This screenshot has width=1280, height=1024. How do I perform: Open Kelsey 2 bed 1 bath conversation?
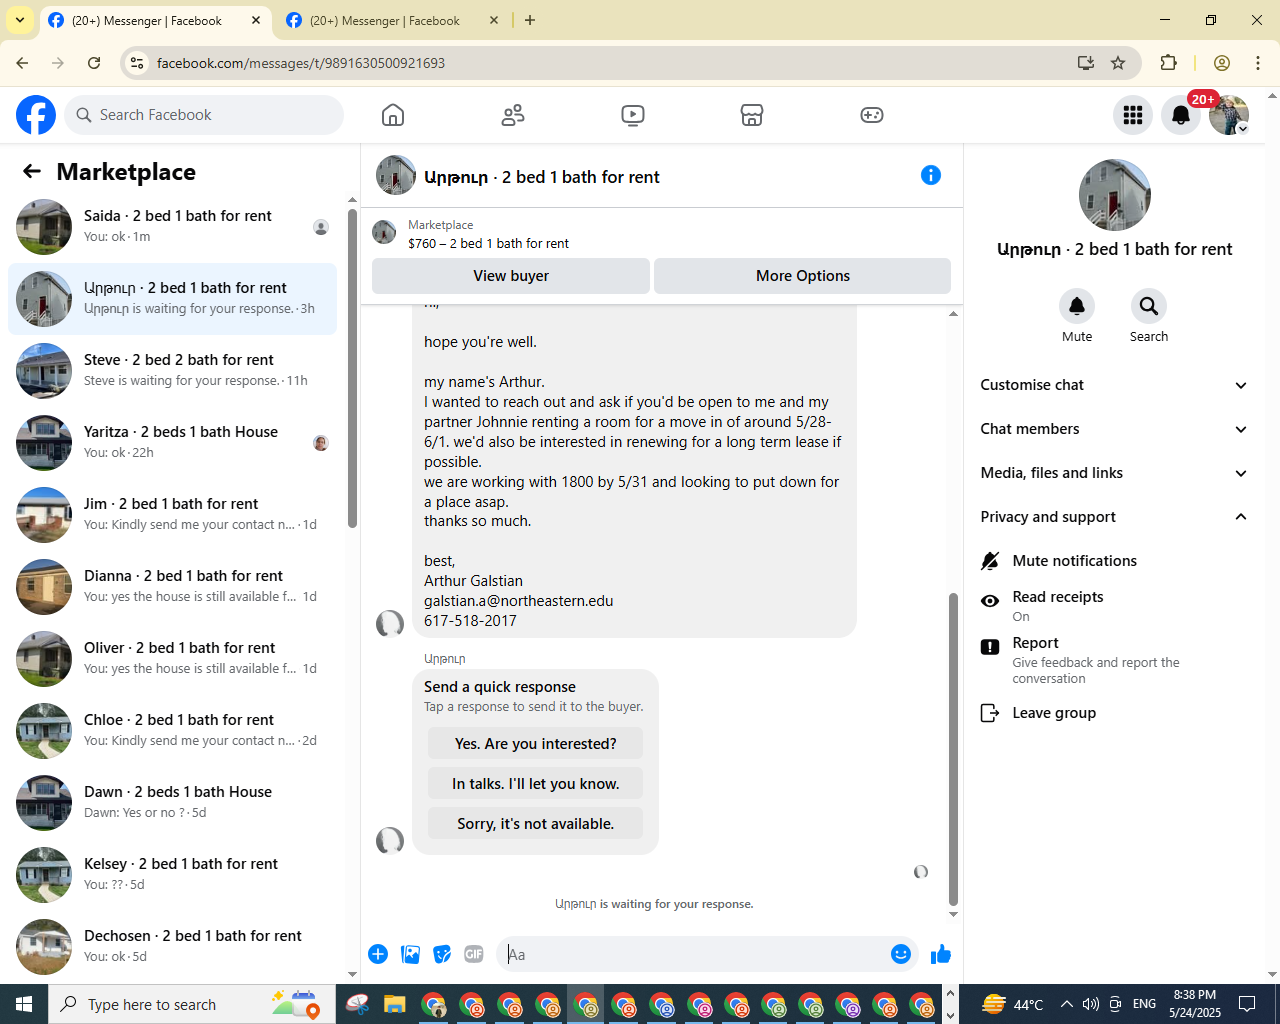pos(172,875)
